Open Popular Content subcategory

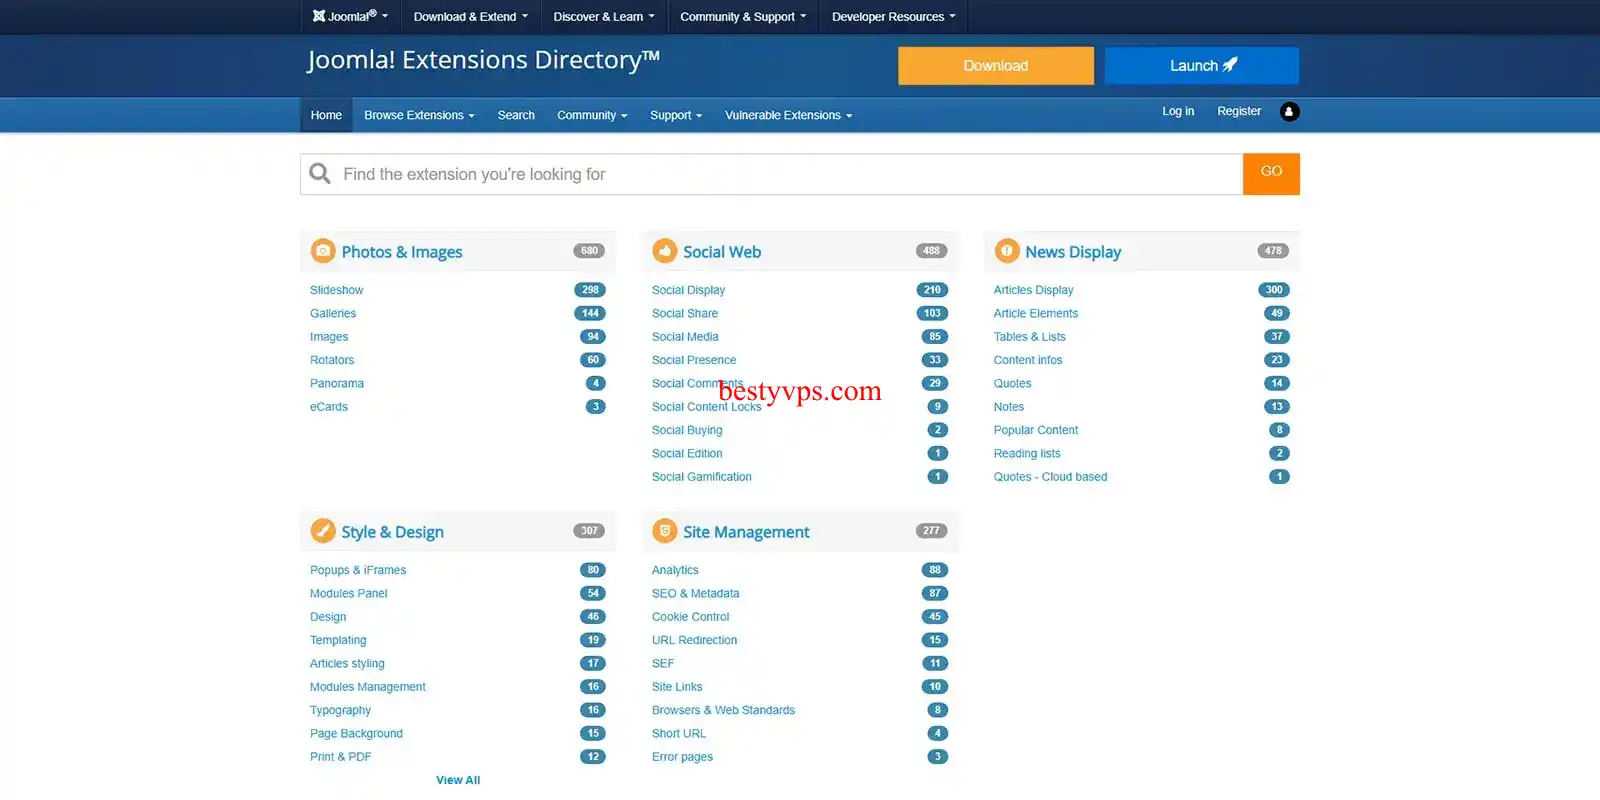1035,430
